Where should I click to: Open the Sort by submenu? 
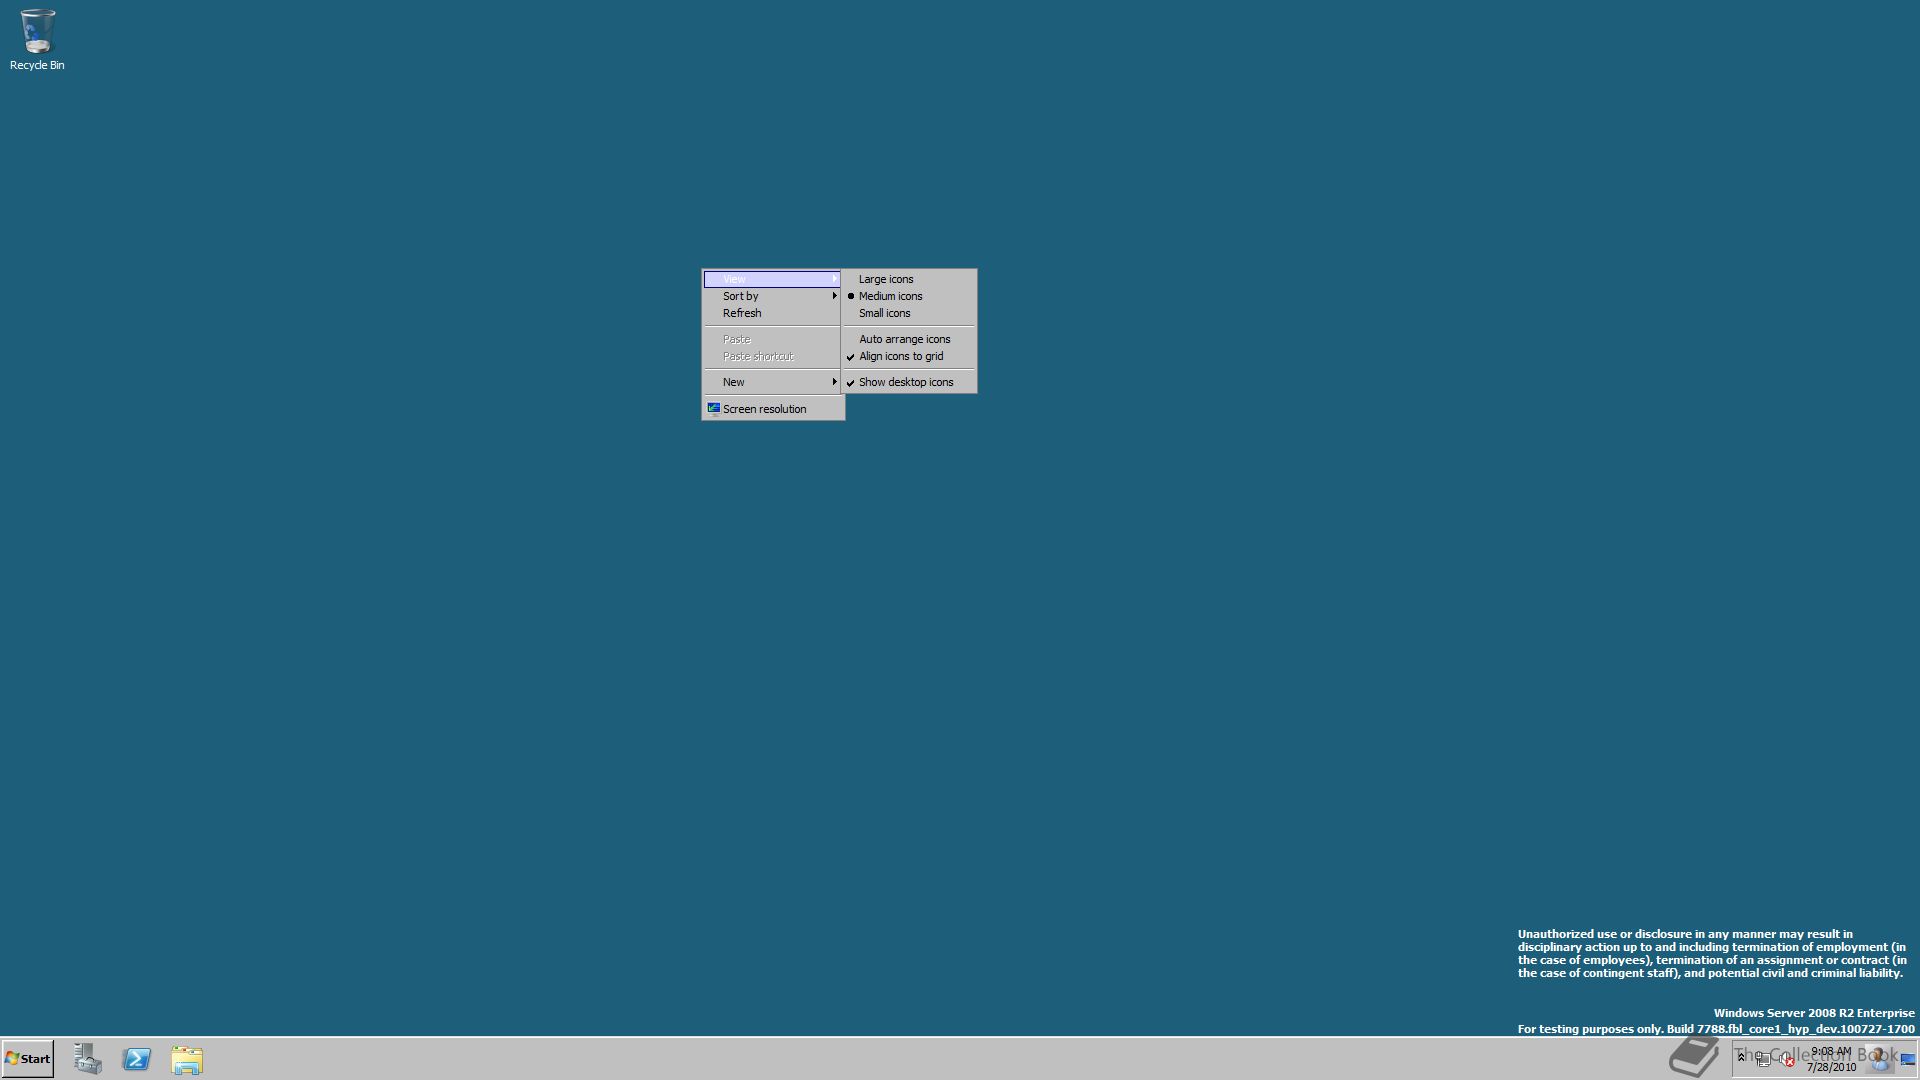(772, 296)
